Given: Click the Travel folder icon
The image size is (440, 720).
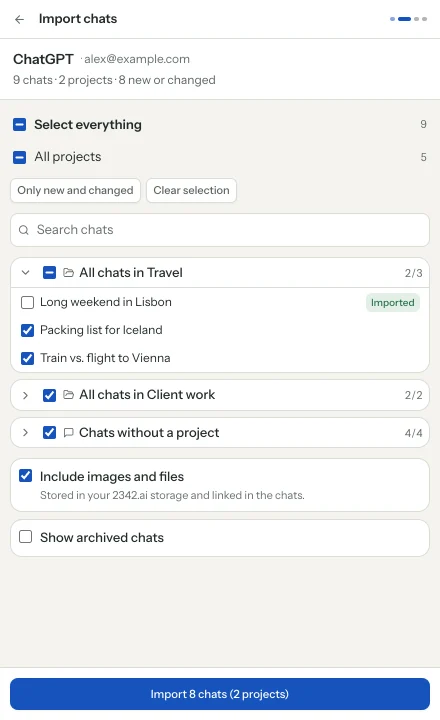Looking at the screenshot, I should (x=68, y=273).
